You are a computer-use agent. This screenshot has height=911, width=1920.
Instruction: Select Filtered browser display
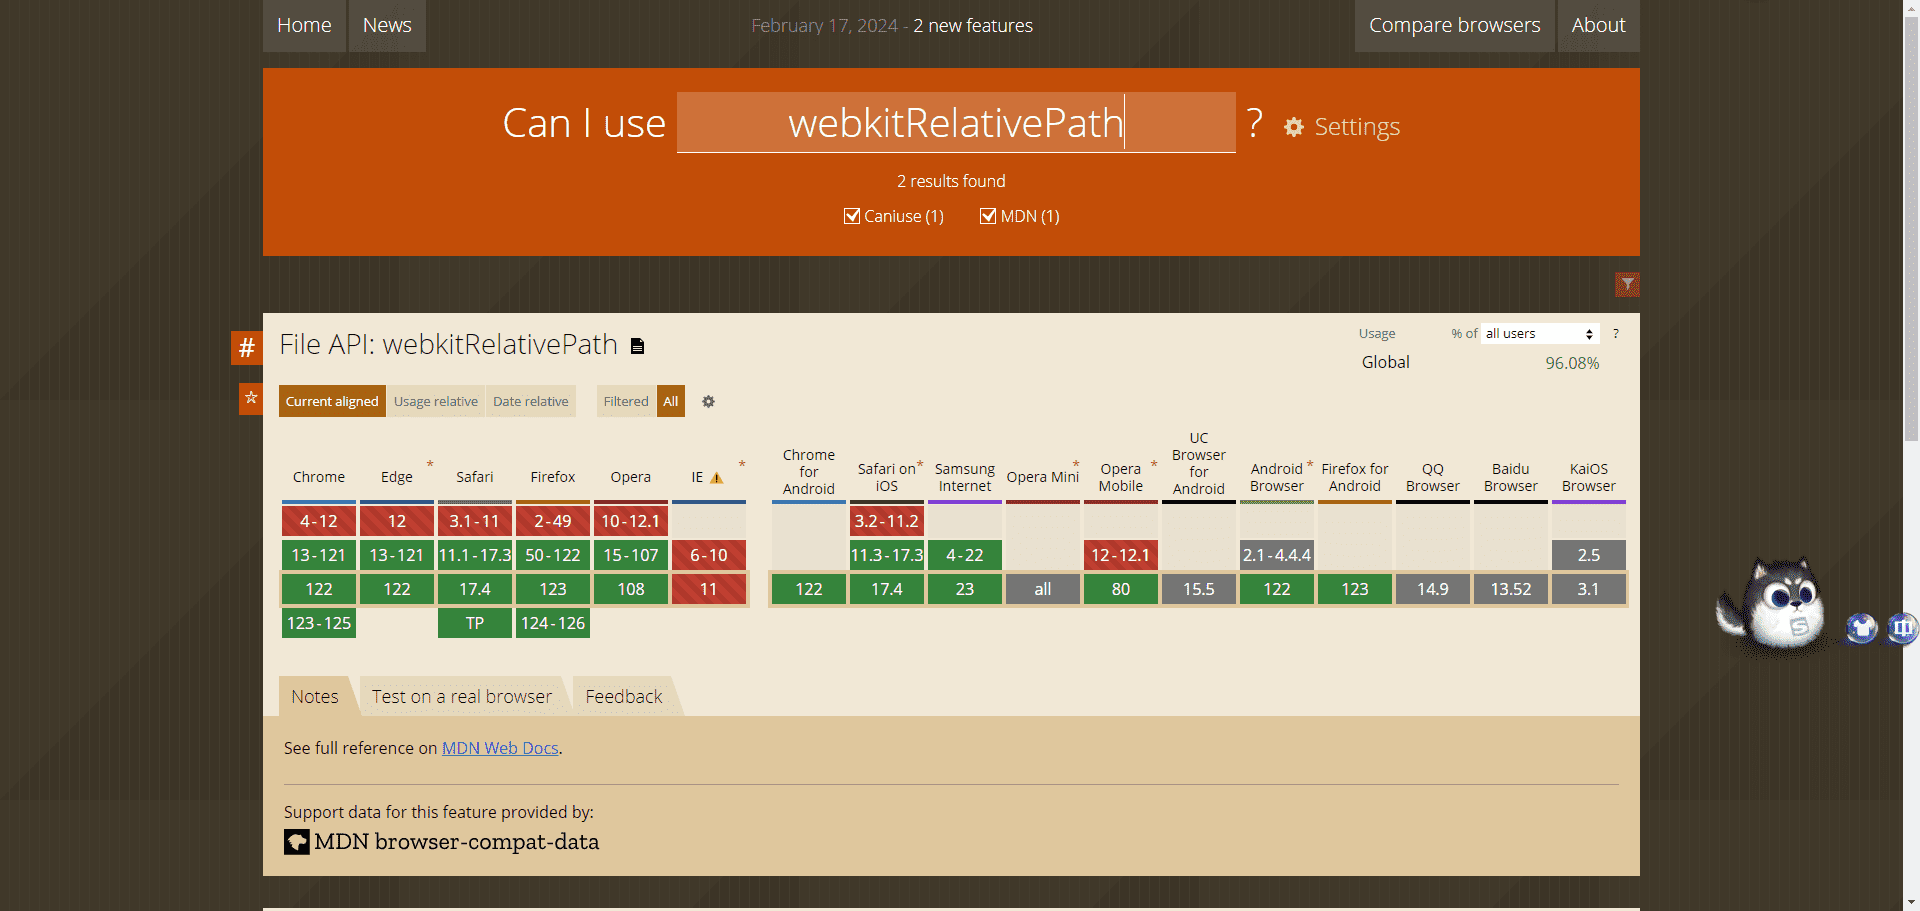click(626, 401)
